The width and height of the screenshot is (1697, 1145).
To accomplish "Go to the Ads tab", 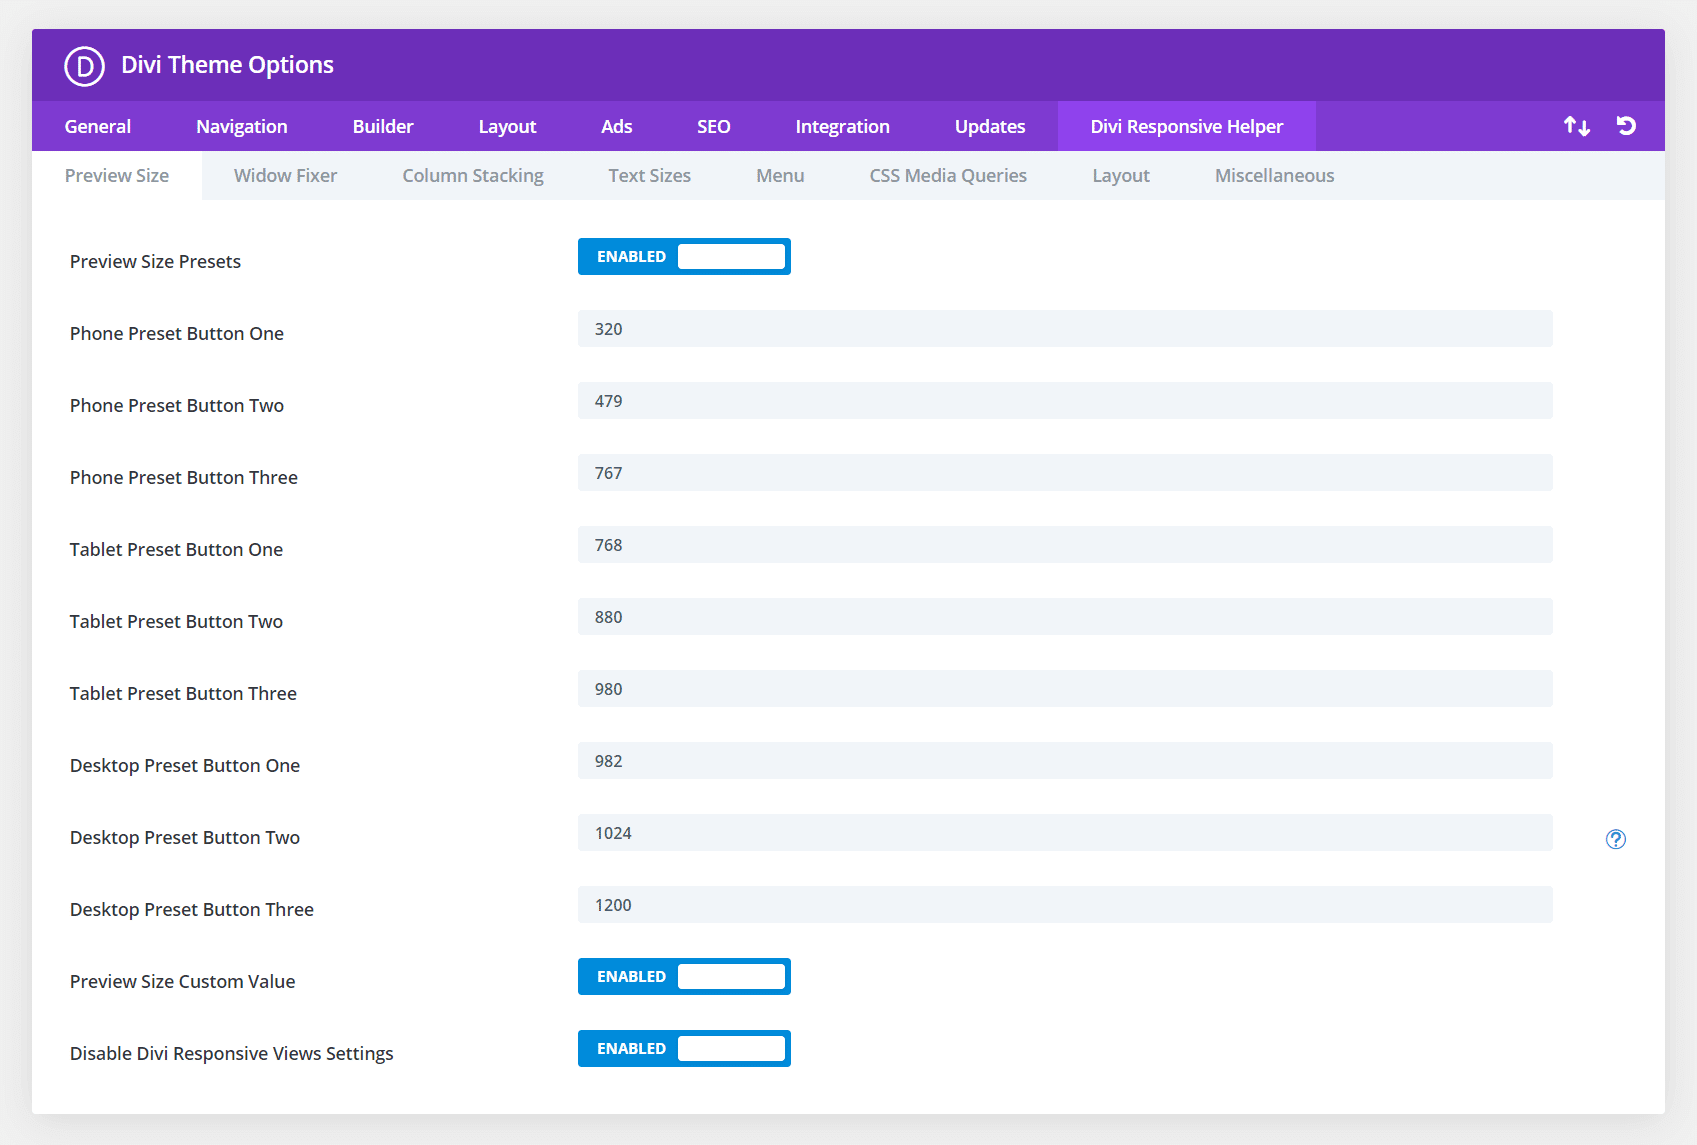I will 617,126.
